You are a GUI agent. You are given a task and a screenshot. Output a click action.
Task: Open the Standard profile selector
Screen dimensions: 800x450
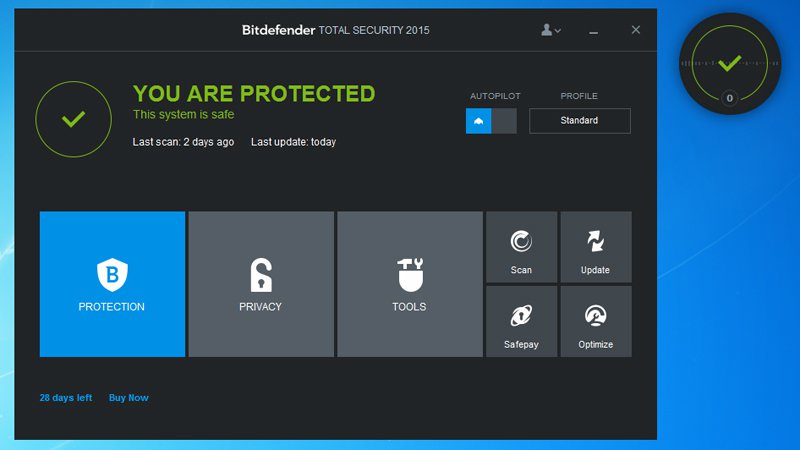tap(580, 121)
